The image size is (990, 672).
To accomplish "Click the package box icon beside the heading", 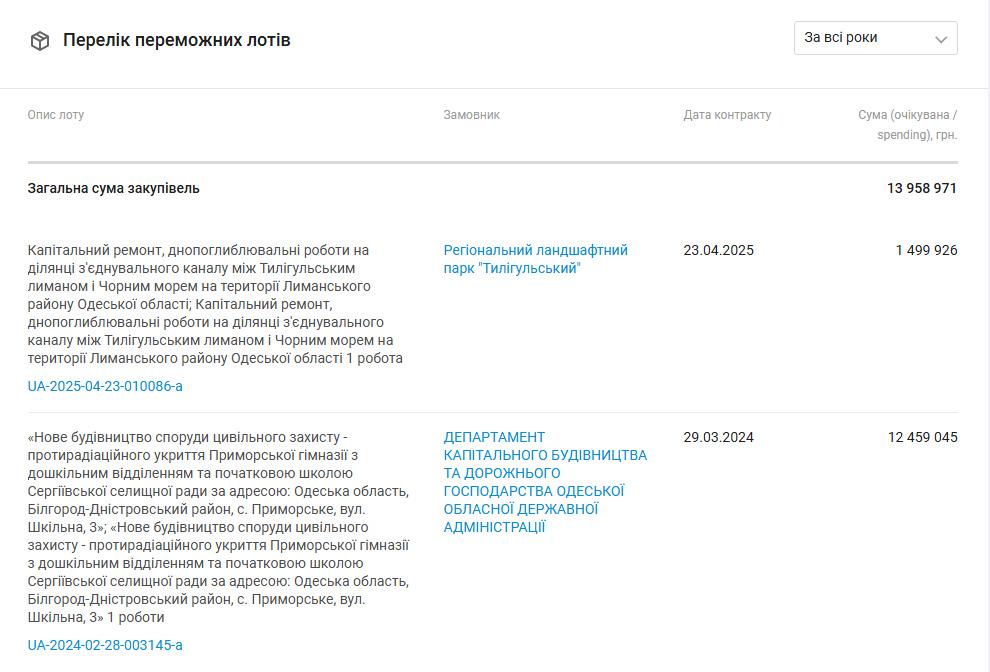I will pyautogui.click(x=40, y=40).
